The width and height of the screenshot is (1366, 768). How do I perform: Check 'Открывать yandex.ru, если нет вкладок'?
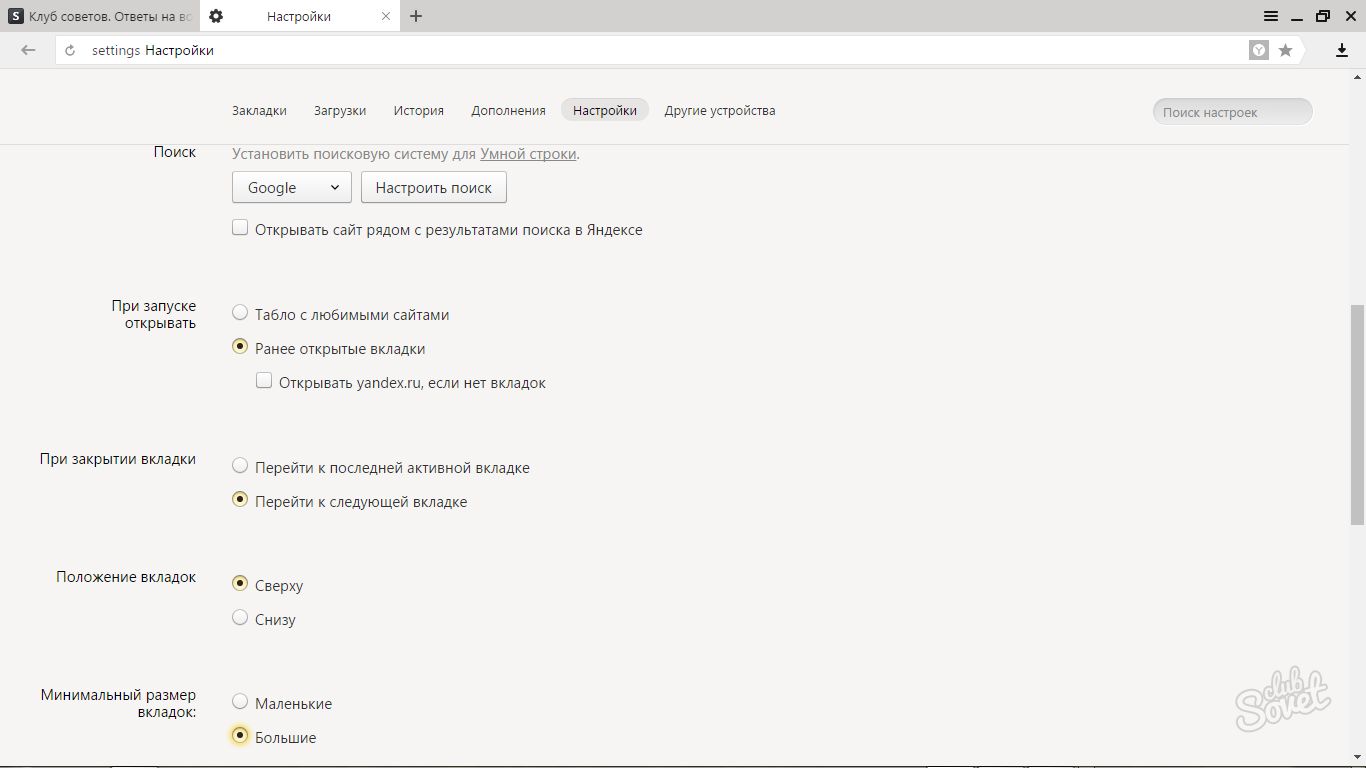(x=264, y=381)
